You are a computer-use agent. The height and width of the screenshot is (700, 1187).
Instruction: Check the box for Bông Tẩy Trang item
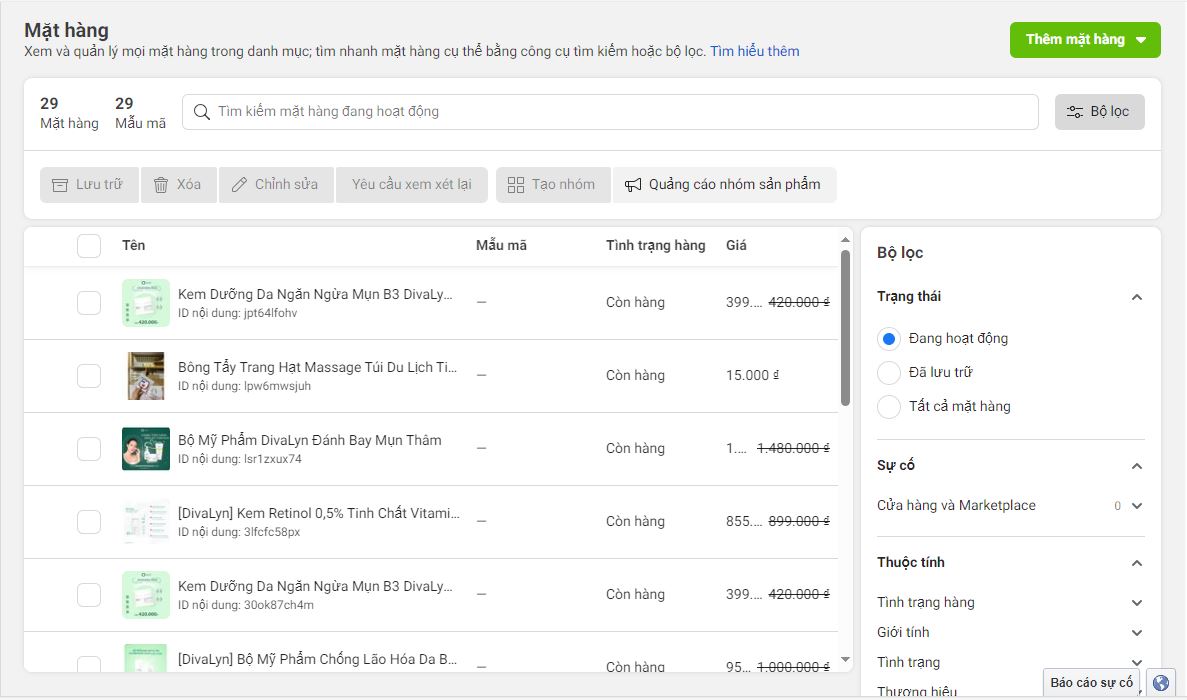89,376
